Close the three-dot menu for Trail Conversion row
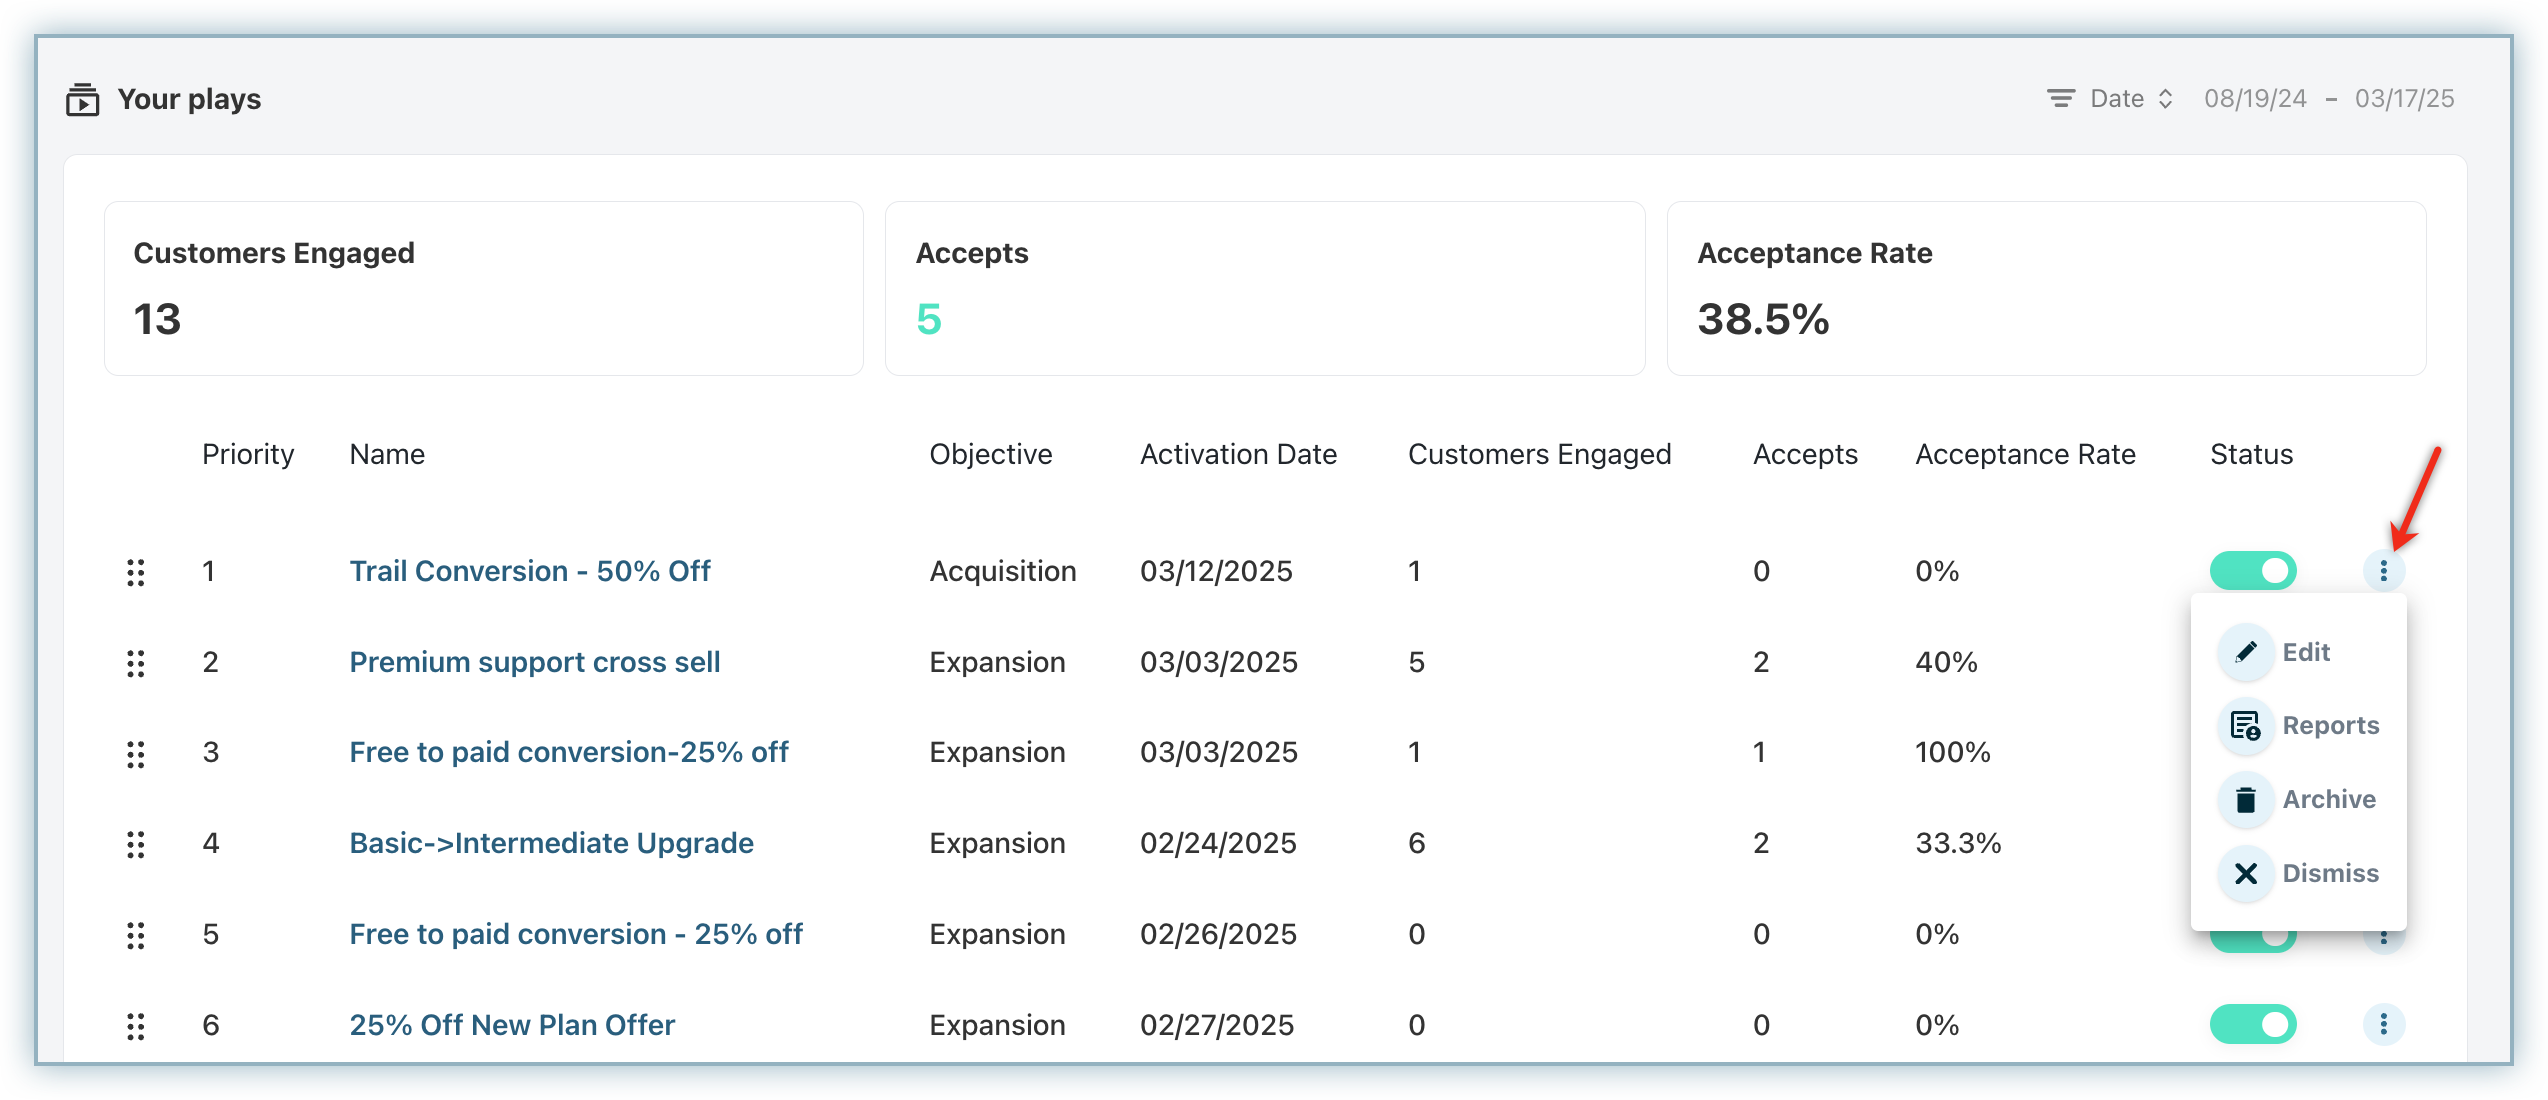Image resolution: width=2548 pixels, height=1100 pixels. click(x=2384, y=571)
